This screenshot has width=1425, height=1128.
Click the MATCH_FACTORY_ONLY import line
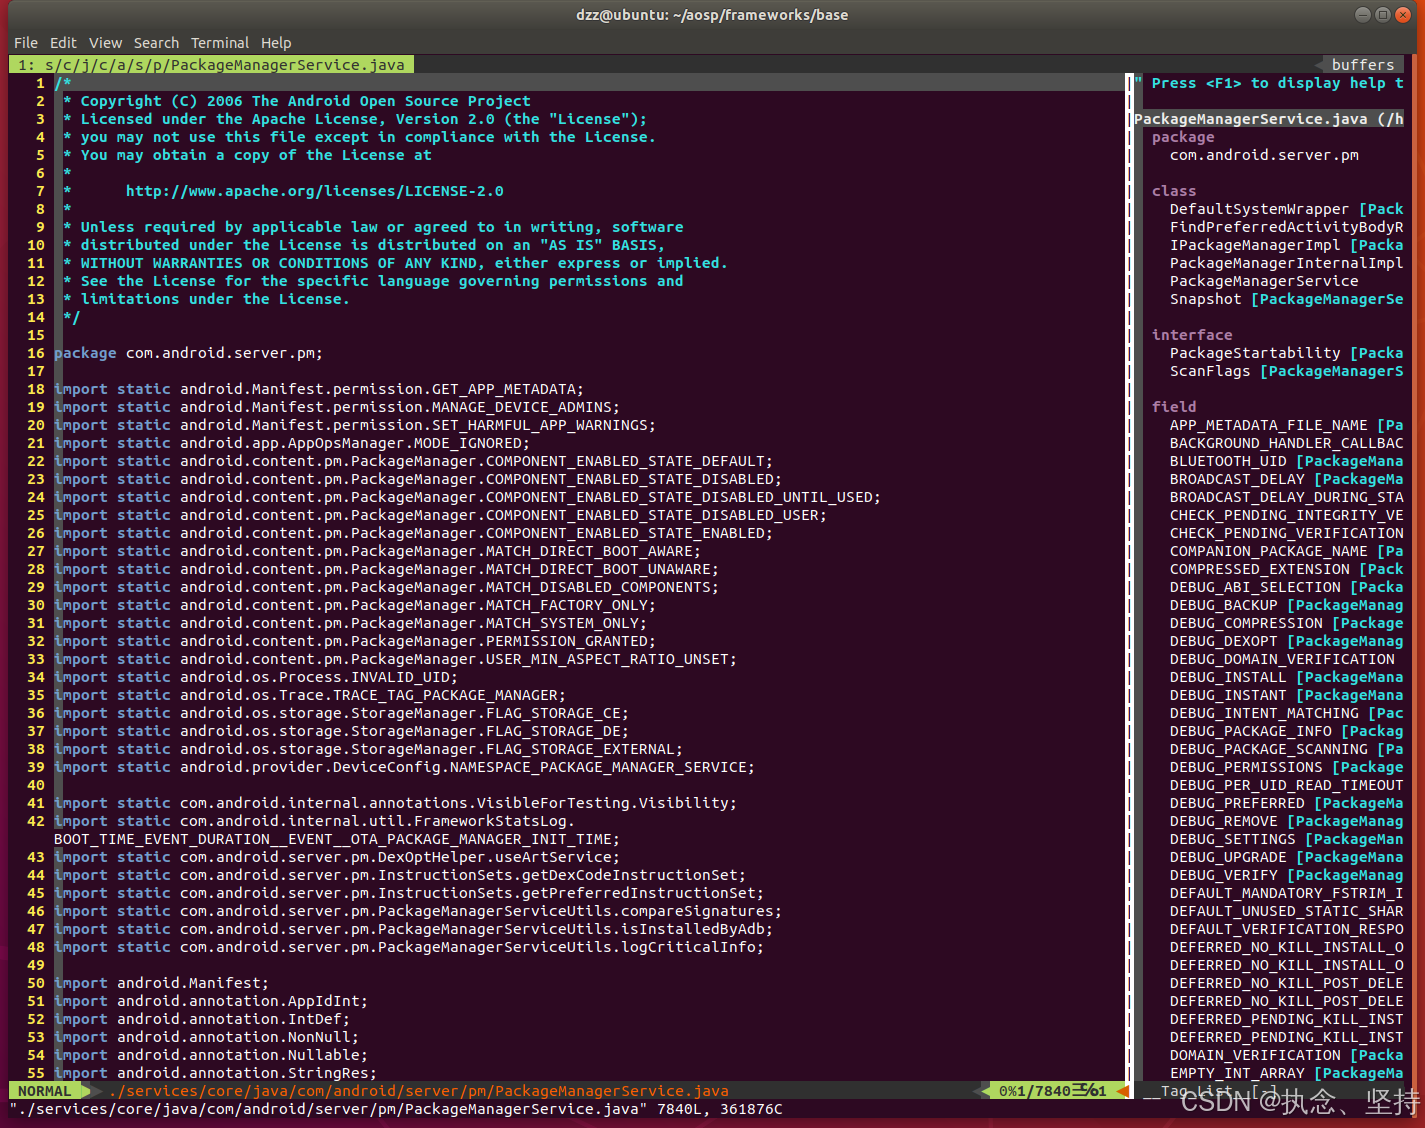355,605
